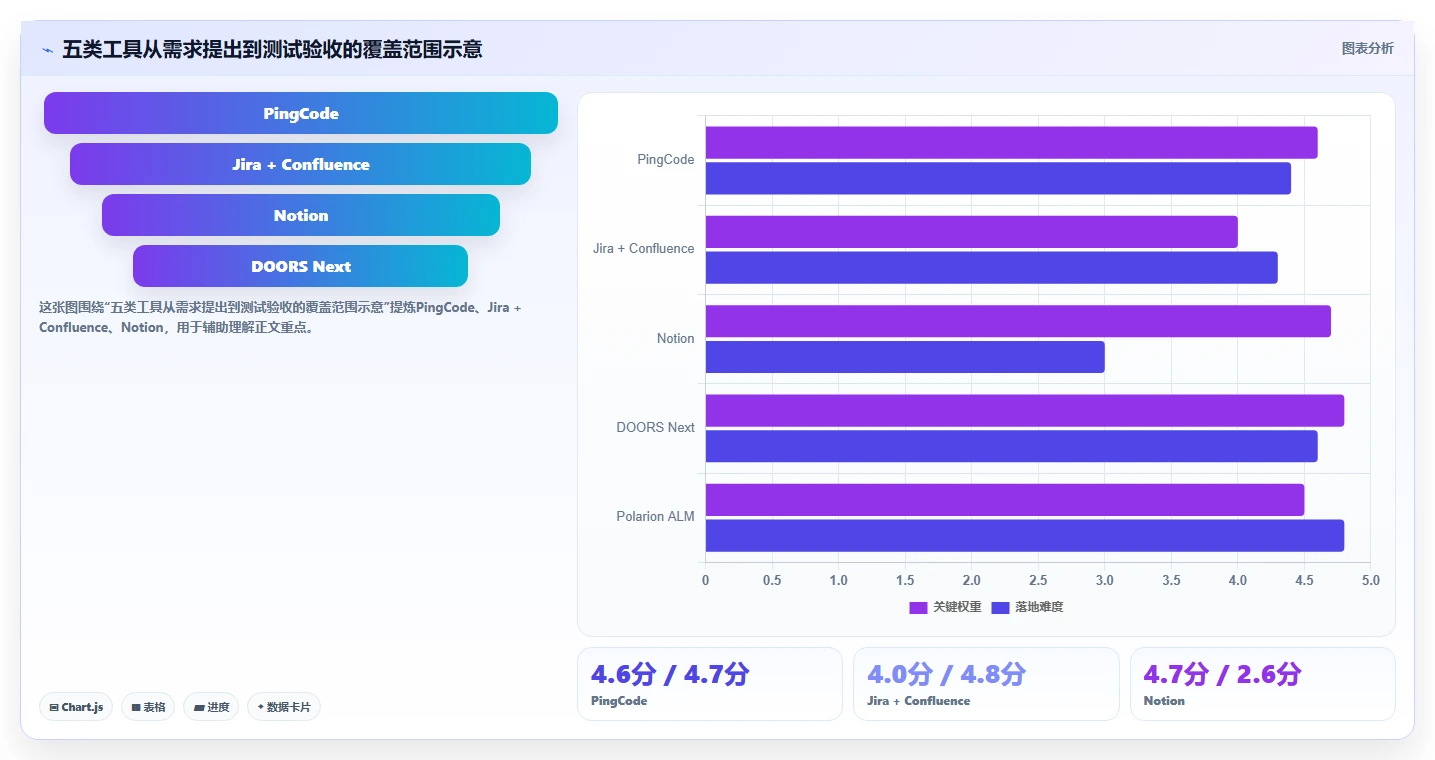This screenshot has width=1435, height=760.
Task: Click Notion's blue 落地难度 bar
Action: tap(905, 357)
